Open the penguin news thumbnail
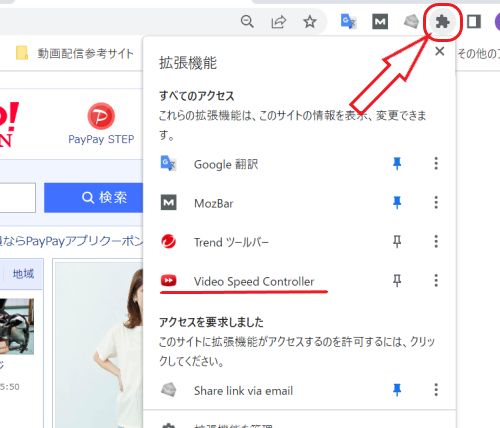Viewport: 500px width, 428px height. click(17, 327)
